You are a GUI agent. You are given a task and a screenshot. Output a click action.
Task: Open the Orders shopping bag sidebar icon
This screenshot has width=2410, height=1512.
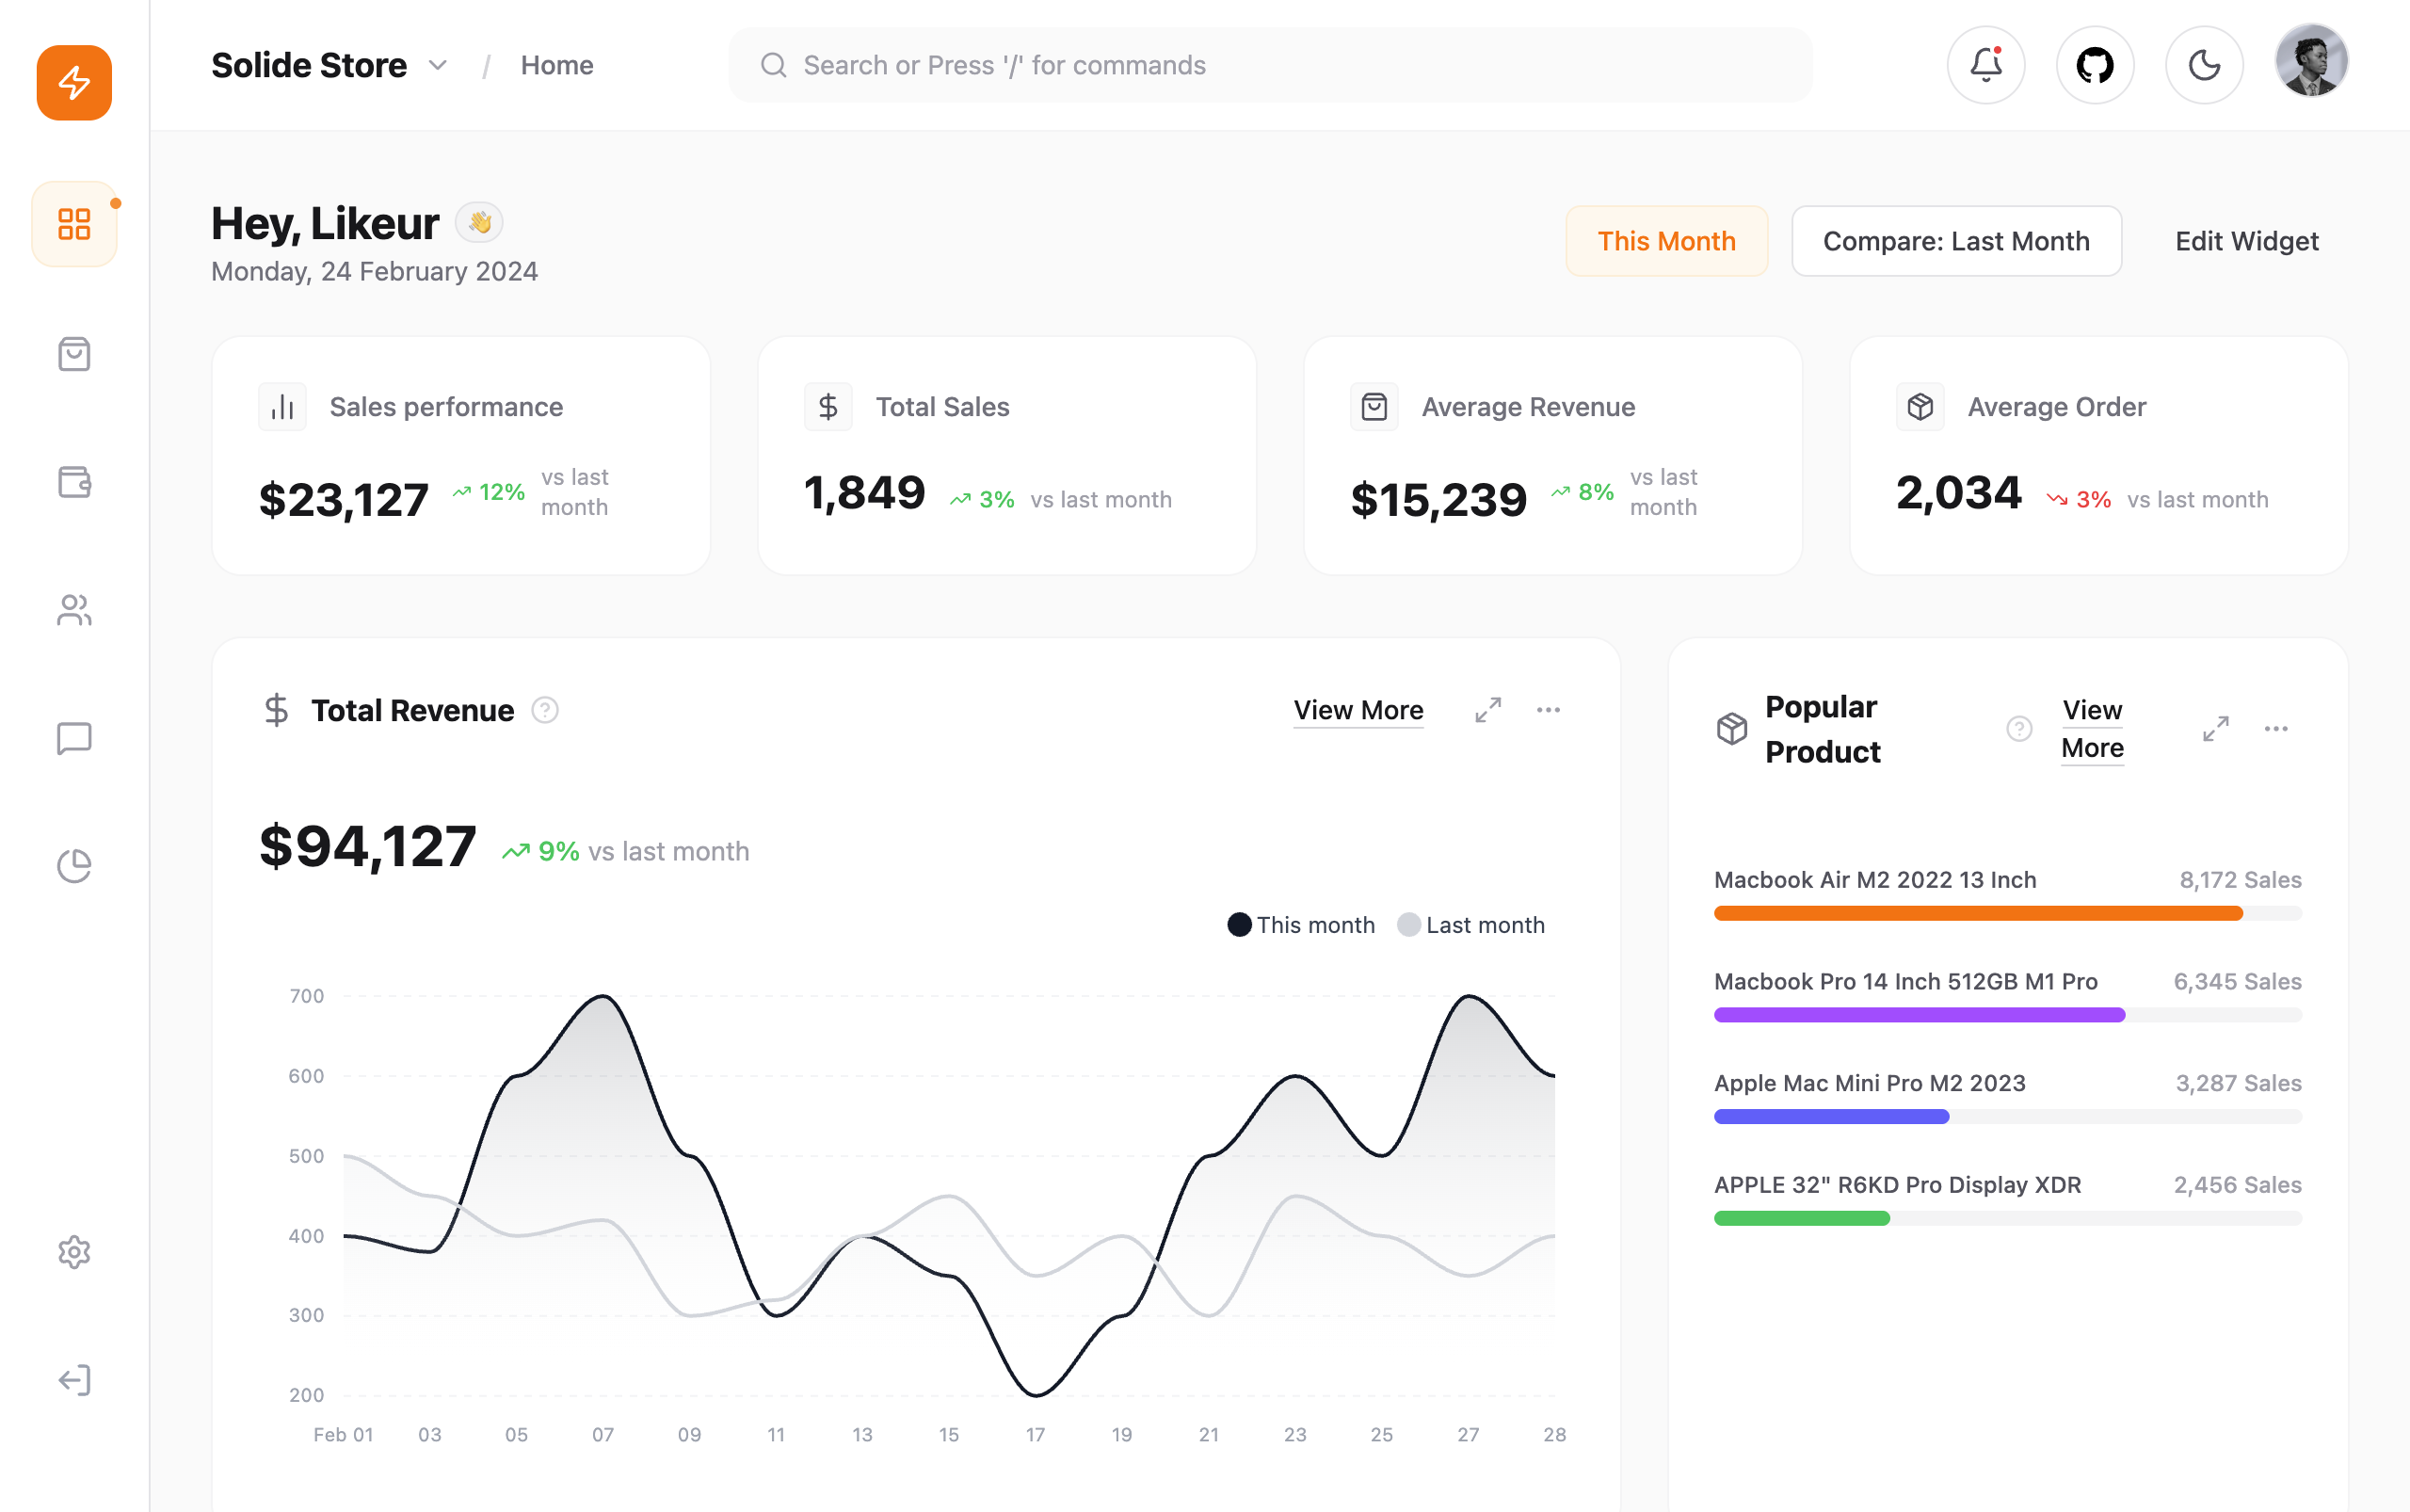point(74,355)
